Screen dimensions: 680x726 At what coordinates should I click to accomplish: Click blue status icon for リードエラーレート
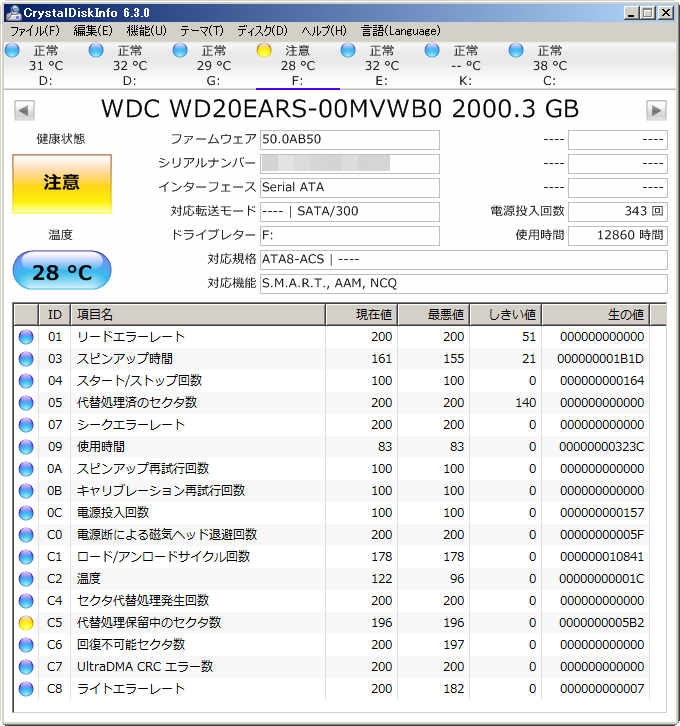[26, 337]
